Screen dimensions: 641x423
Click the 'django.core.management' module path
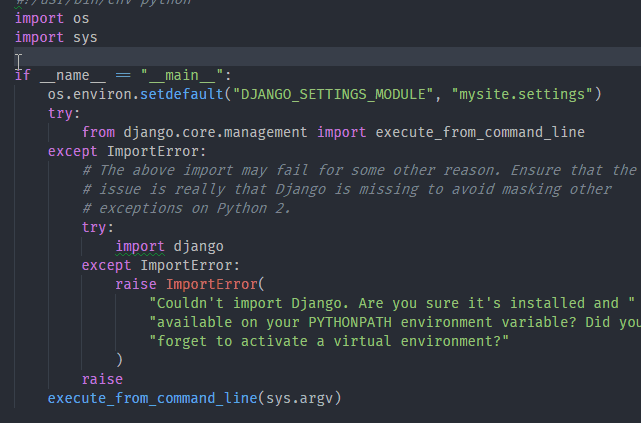215,132
